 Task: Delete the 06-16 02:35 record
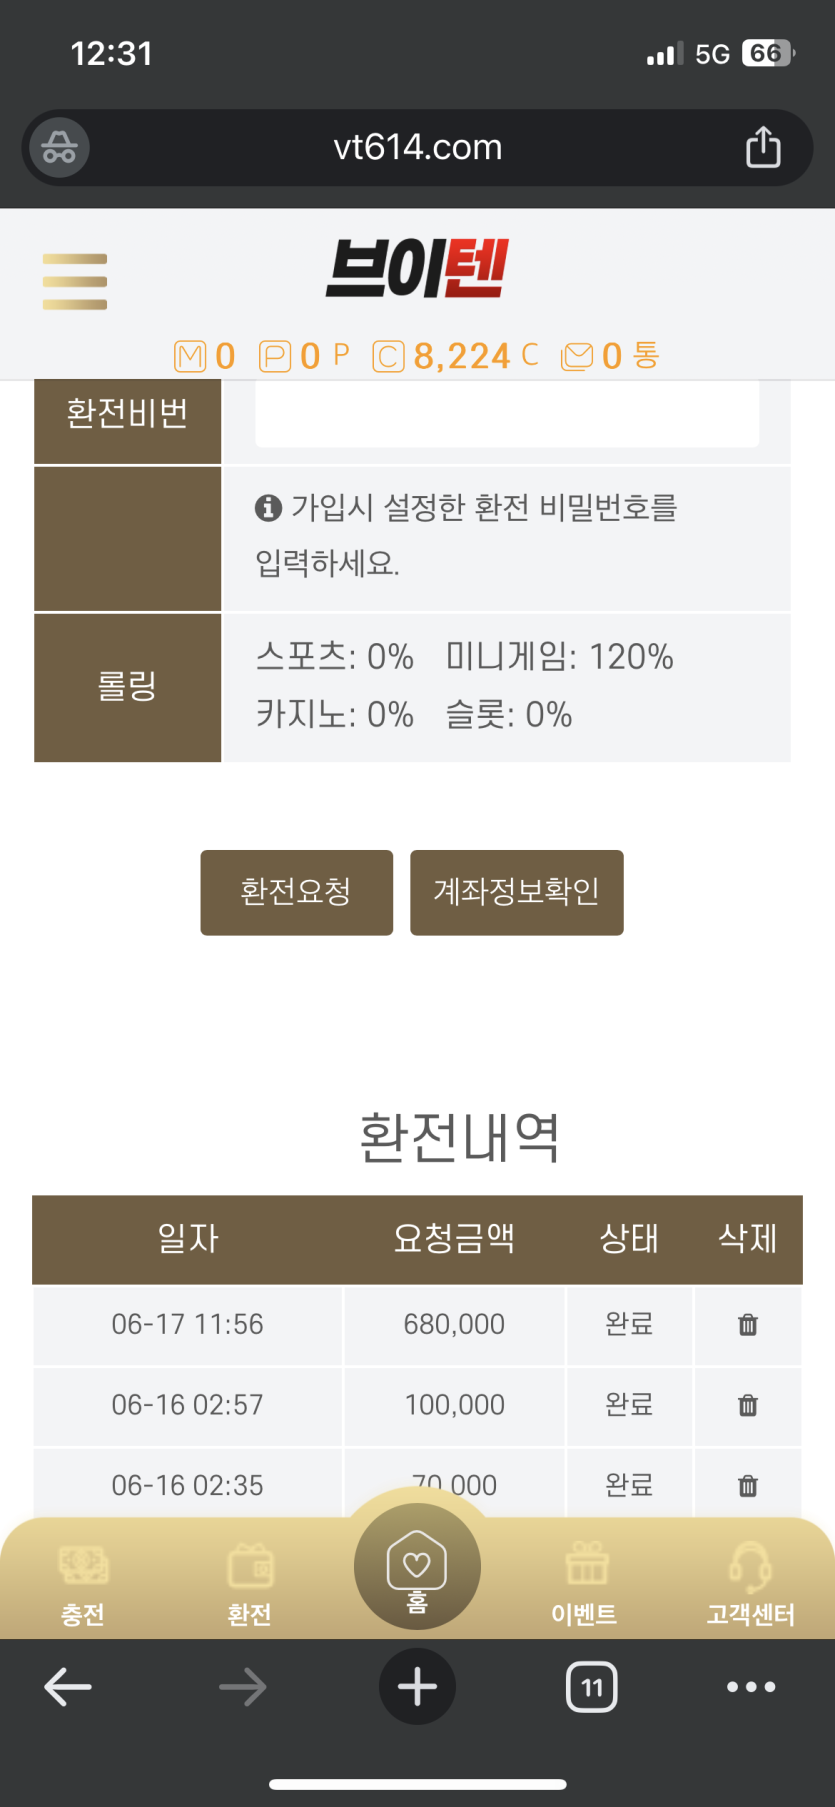(x=748, y=1485)
